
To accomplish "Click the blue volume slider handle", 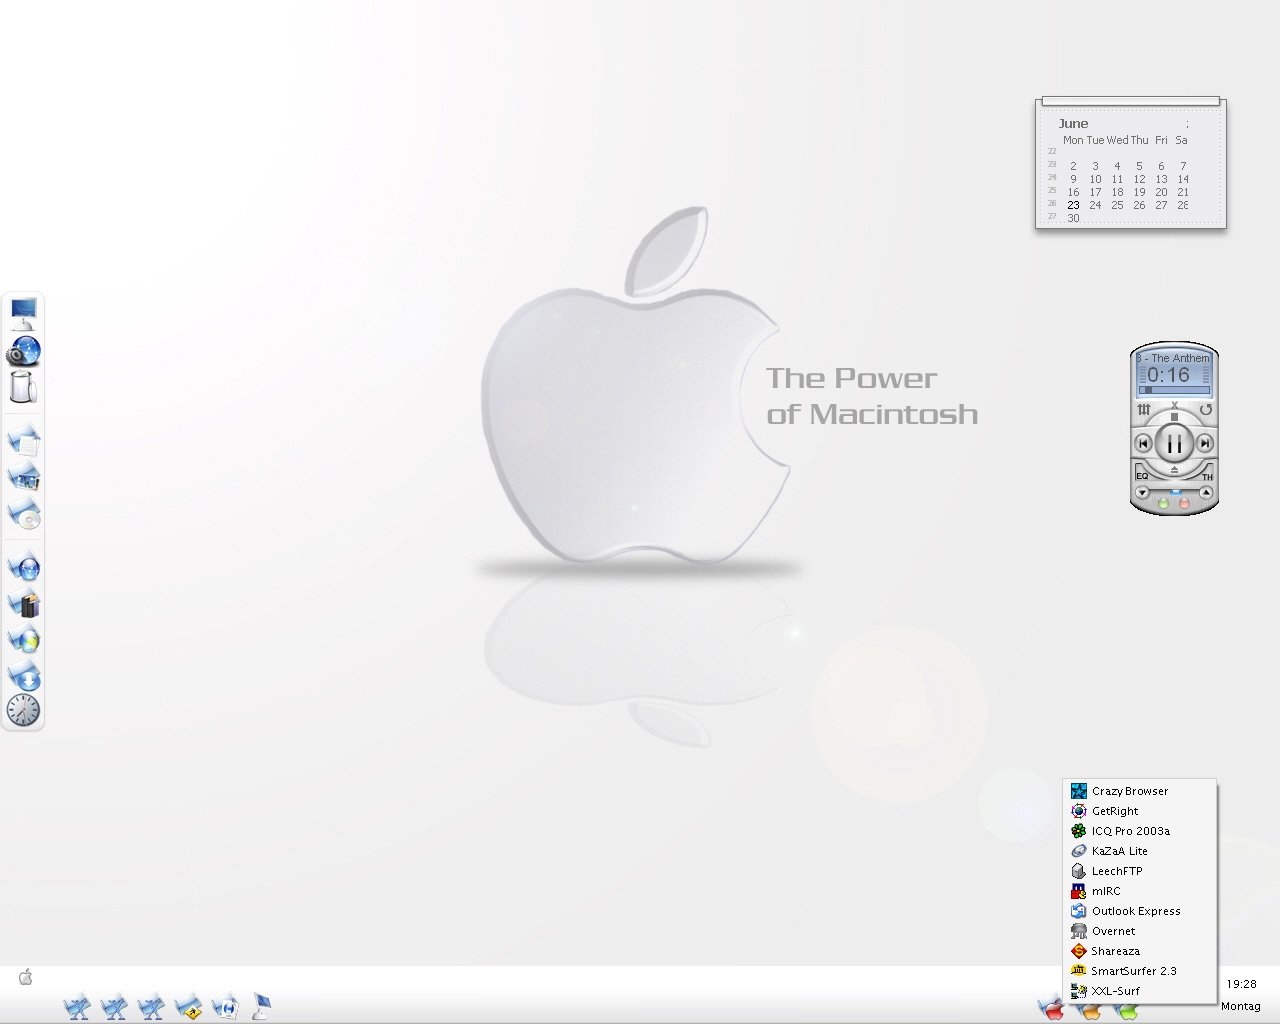I will pos(1176,492).
